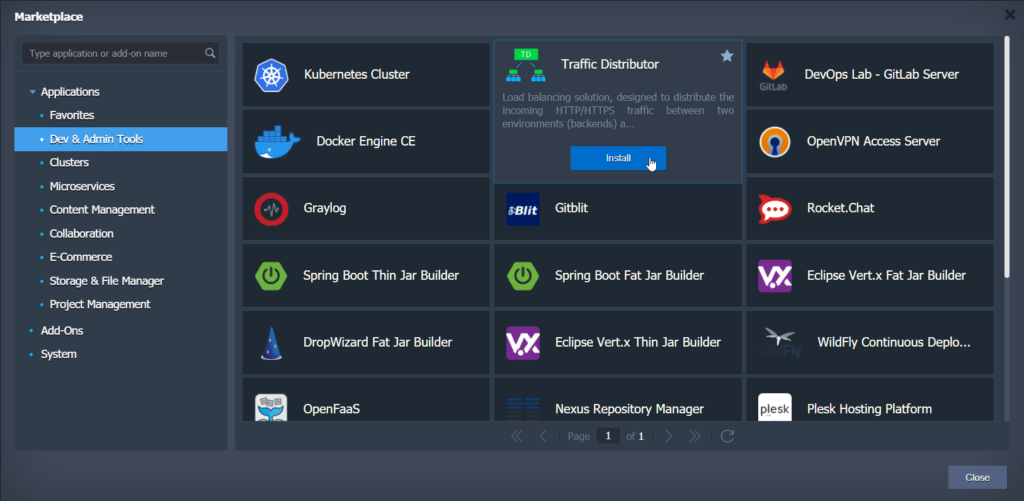Select the Docker Engine CE label
The width and height of the screenshot is (1024, 501).
tap(366, 142)
